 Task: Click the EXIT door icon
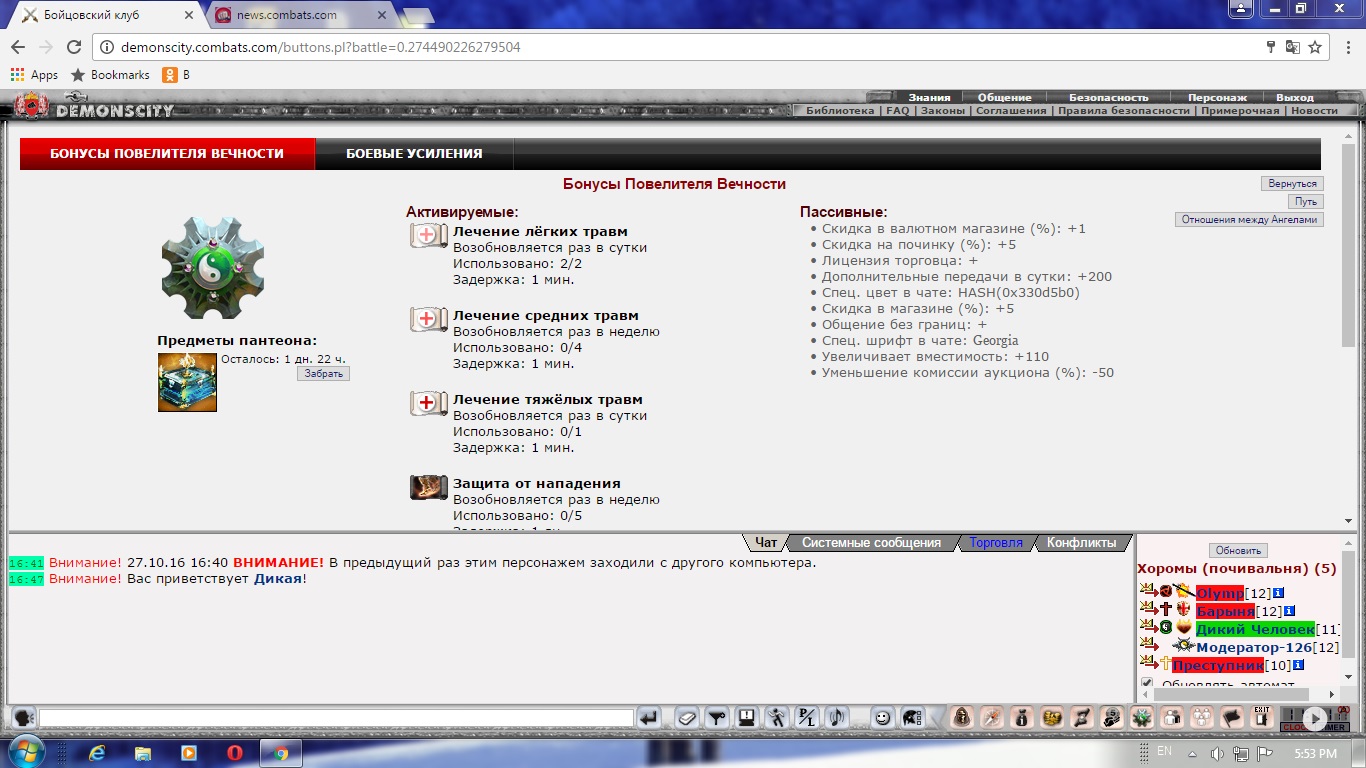tap(1261, 717)
